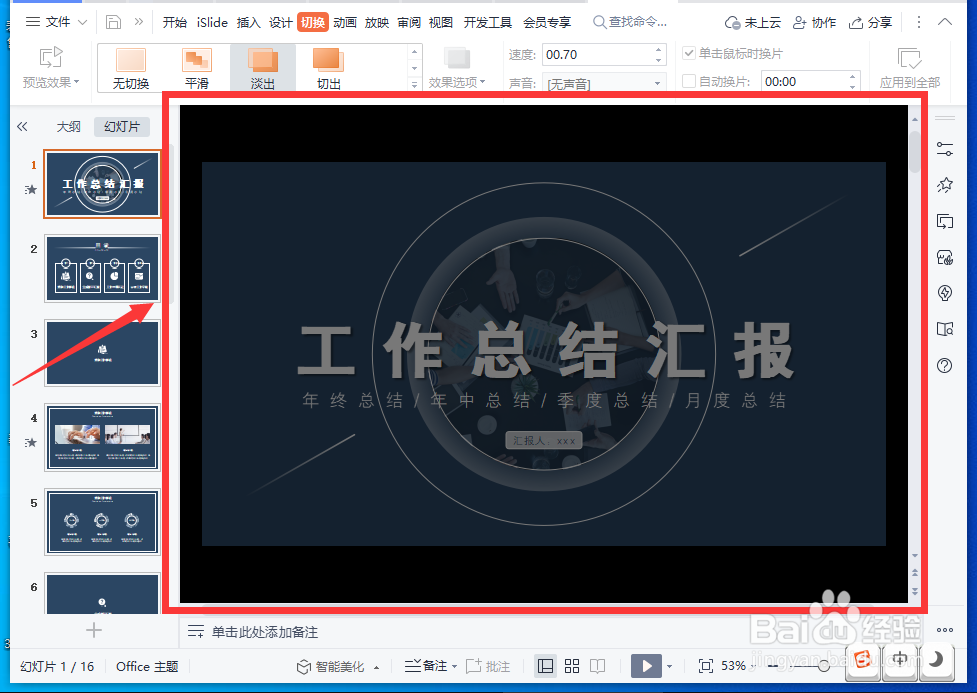Open the book search icon in sidebar
Screen dimensions: 977x693
click(x=945, y=329)
